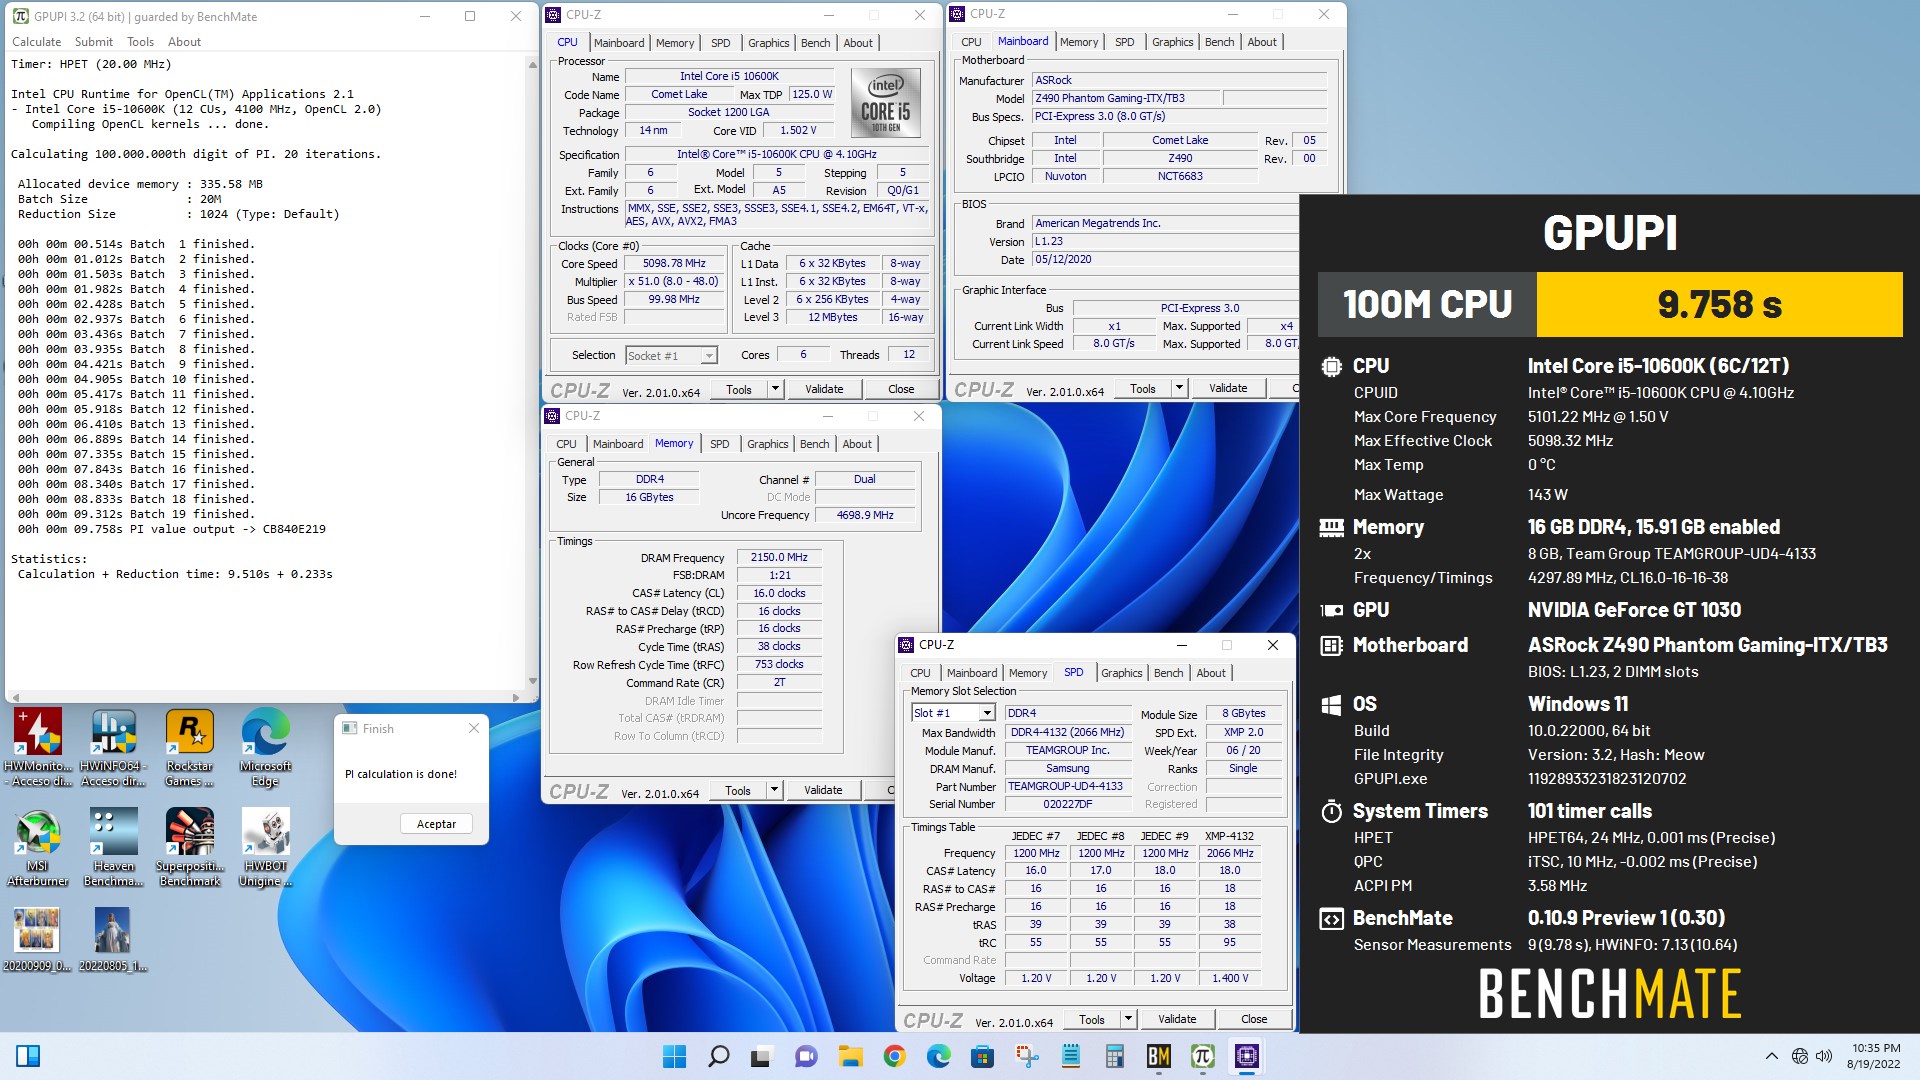Image resolution: width=1920 pixels, height=1080 pixels.
Task: Click Validate in SPD CPU-Z window
Action: point(1177,1019)
